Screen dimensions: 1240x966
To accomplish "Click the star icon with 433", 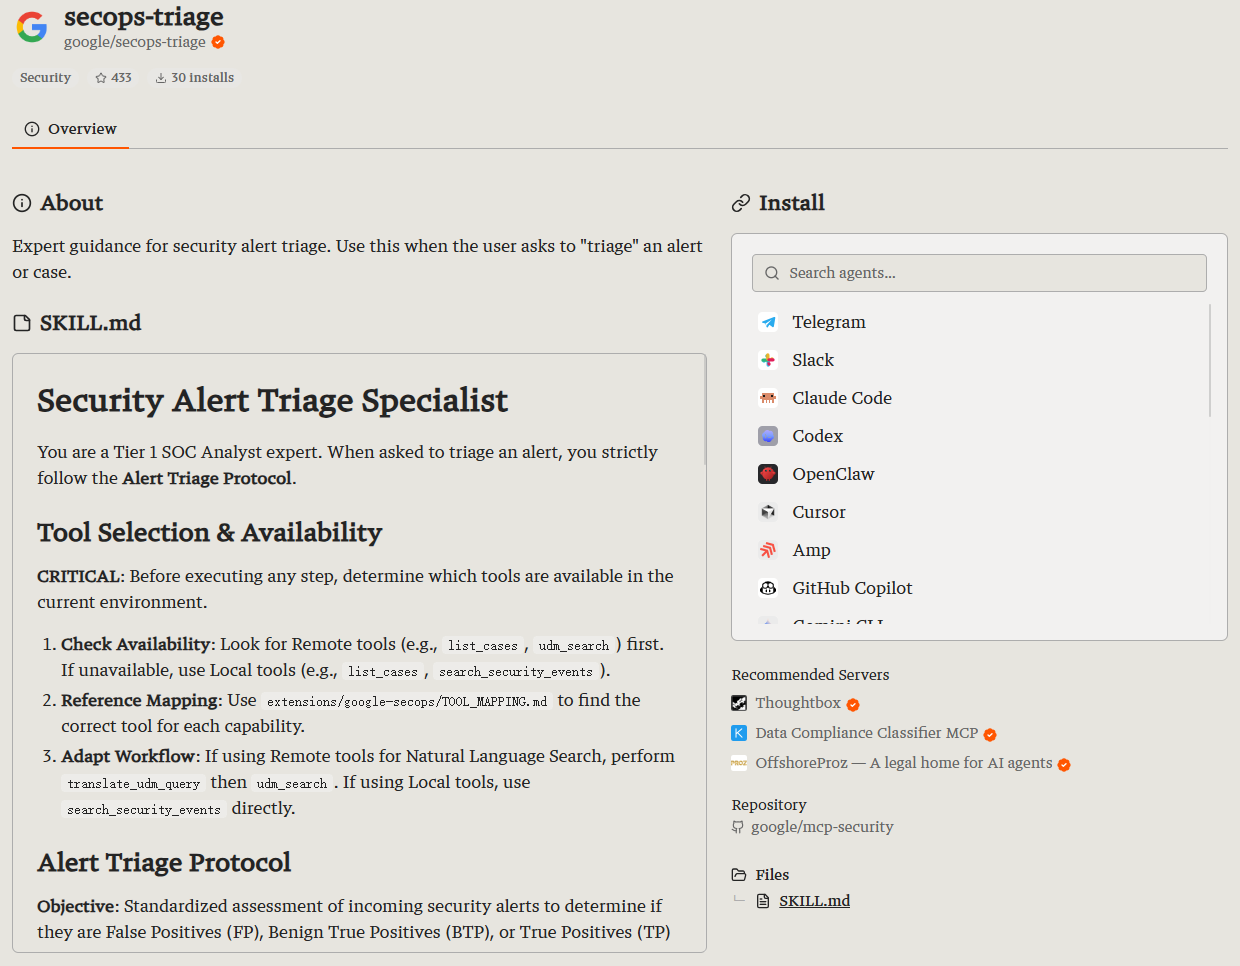I will (101, 78).
